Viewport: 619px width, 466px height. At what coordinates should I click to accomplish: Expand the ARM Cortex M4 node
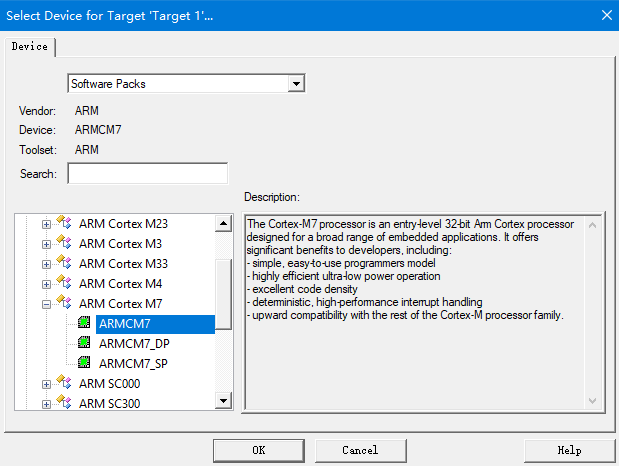click(x=46, y=284)
